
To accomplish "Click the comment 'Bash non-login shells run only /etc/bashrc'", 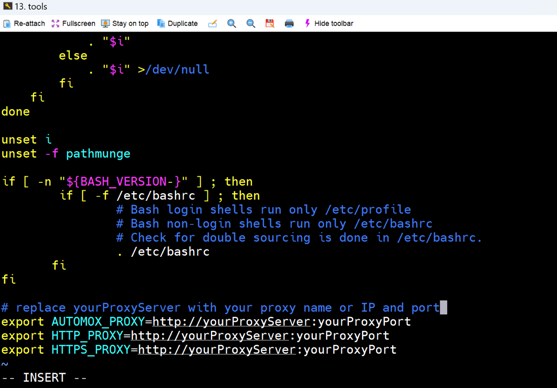I will pyautogui.click(x=274, y=223).
